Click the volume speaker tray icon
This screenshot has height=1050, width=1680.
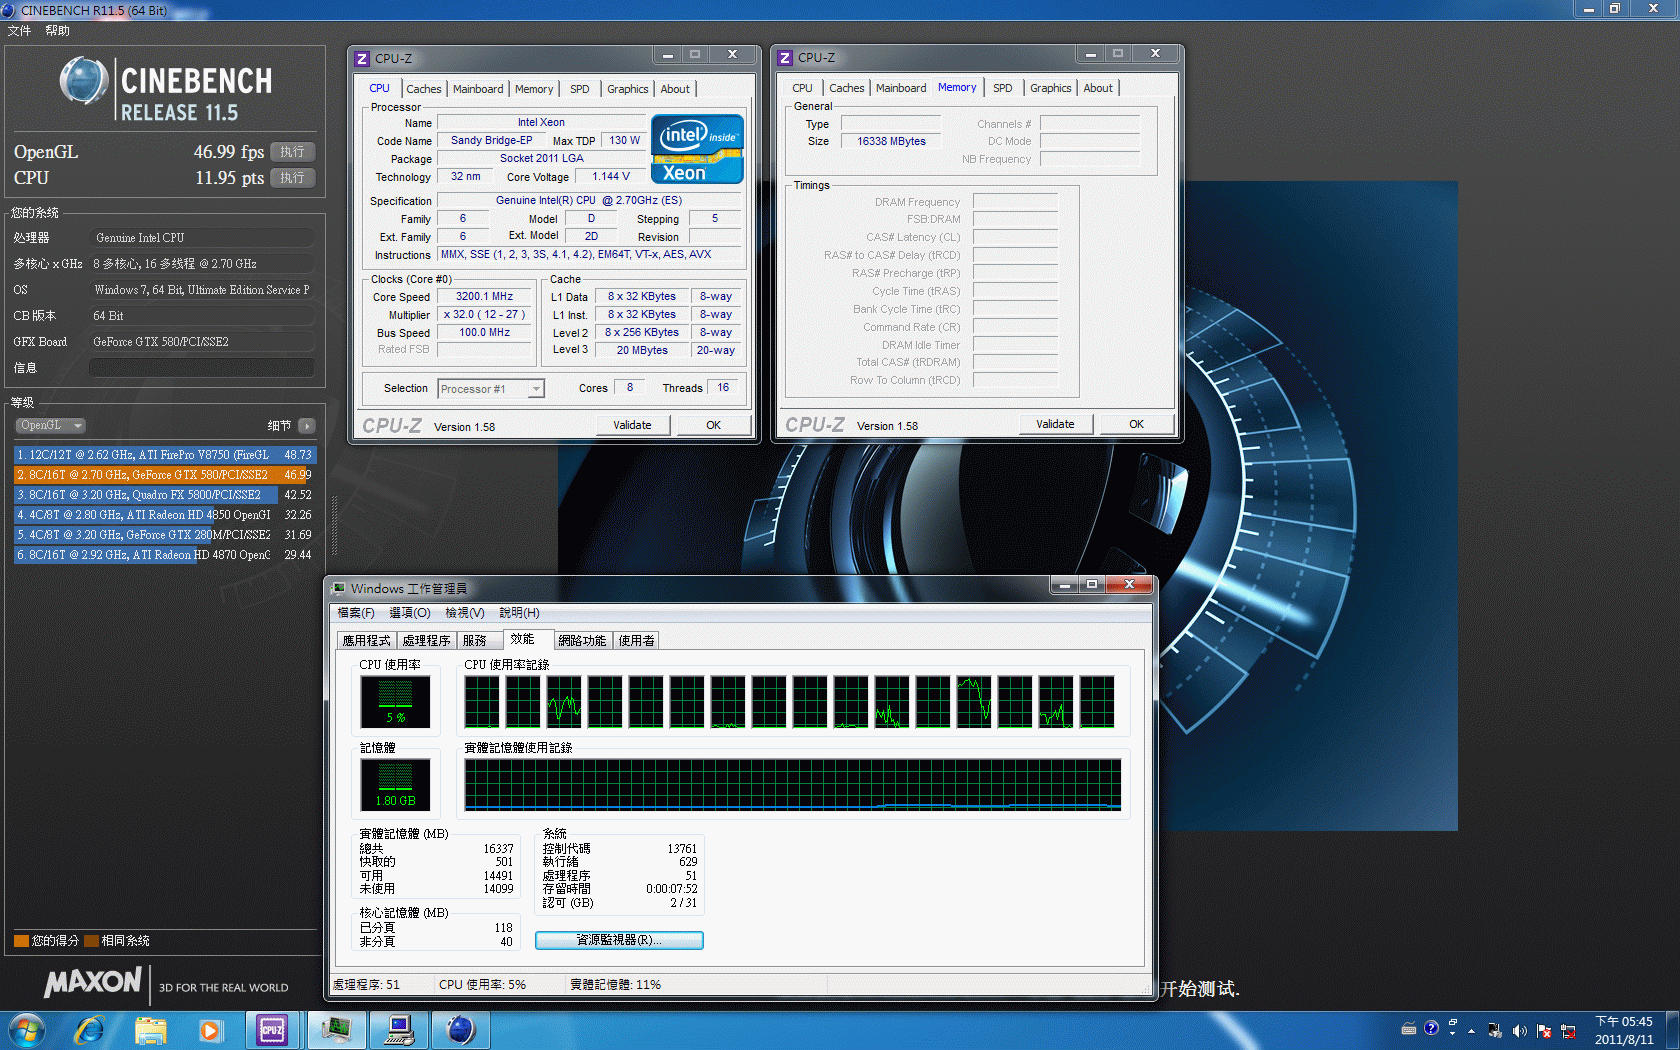pos(1519,1030)
